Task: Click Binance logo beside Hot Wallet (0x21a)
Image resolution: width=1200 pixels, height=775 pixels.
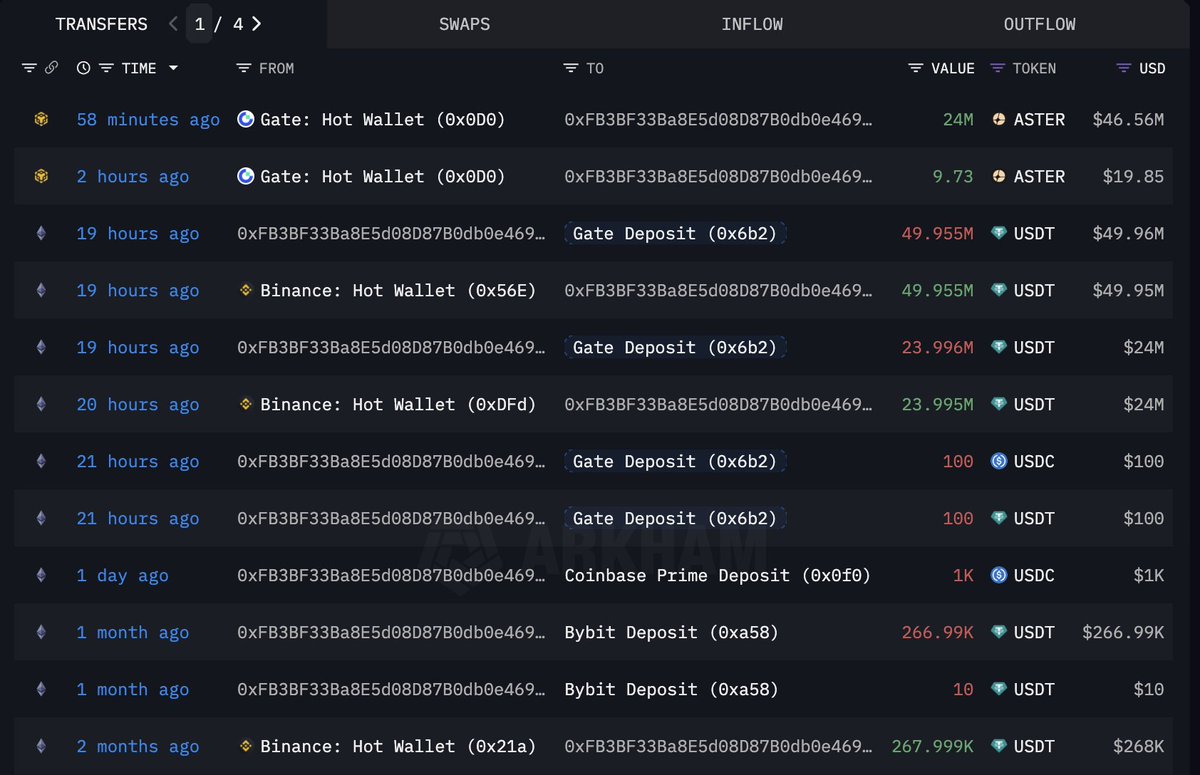Action: [x=245, y=746]
